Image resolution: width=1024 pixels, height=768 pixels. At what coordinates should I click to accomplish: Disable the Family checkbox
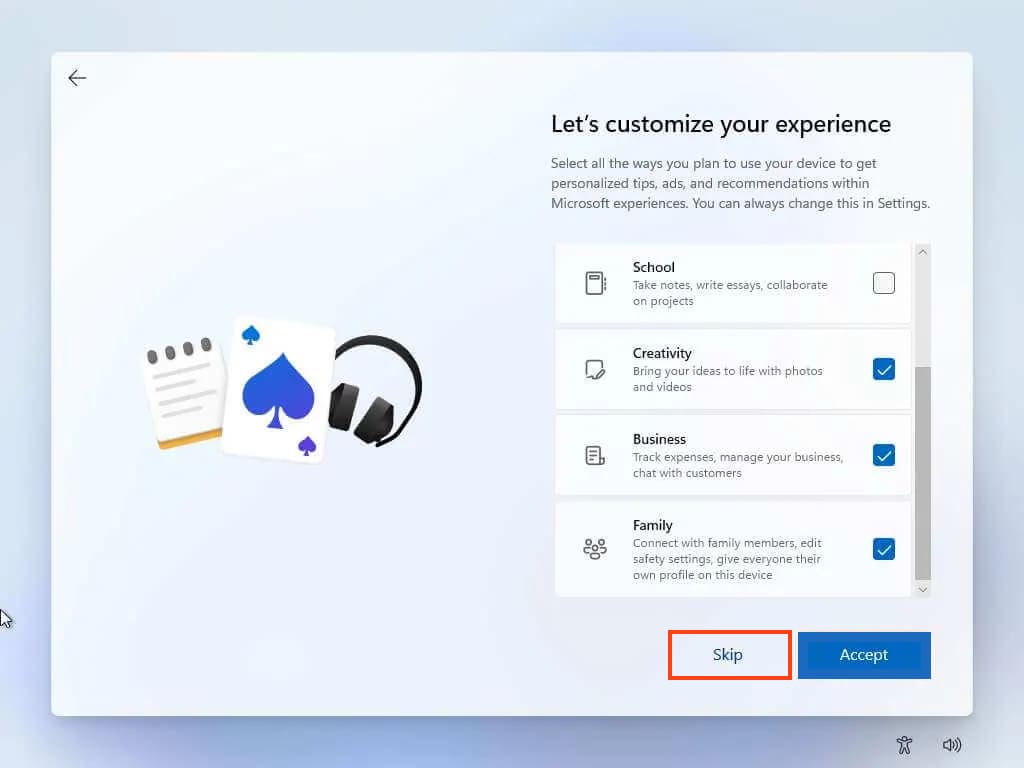coord(884,549)
